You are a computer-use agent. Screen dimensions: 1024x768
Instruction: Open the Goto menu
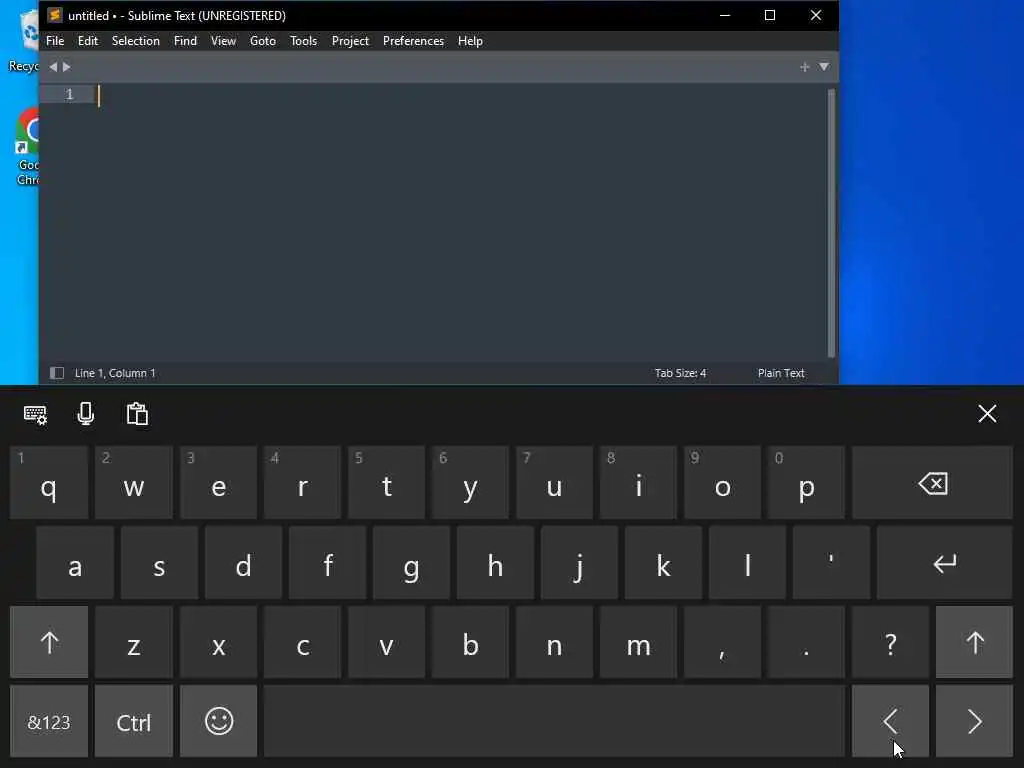click(x=263, y=40)
